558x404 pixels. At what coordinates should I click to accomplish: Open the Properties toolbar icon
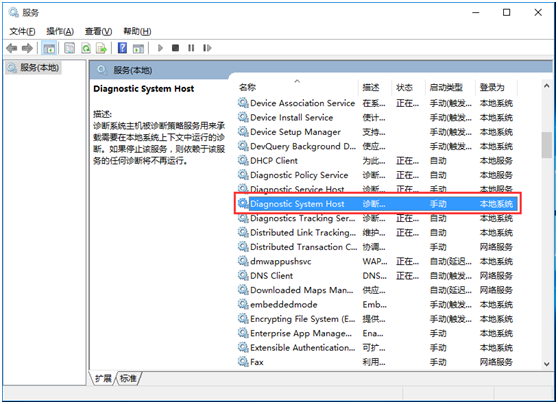pyautogui.click(x=69, y=48)
